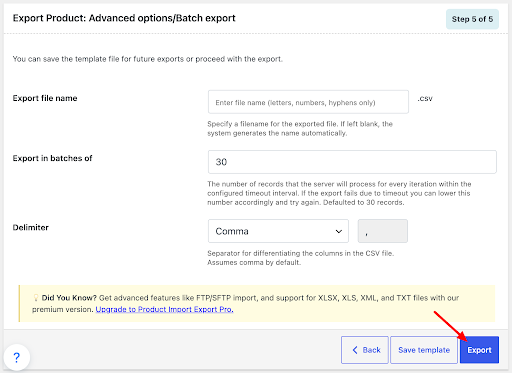
Task: Click 'system generates the name automatically' text
Action: click(277, 133)
